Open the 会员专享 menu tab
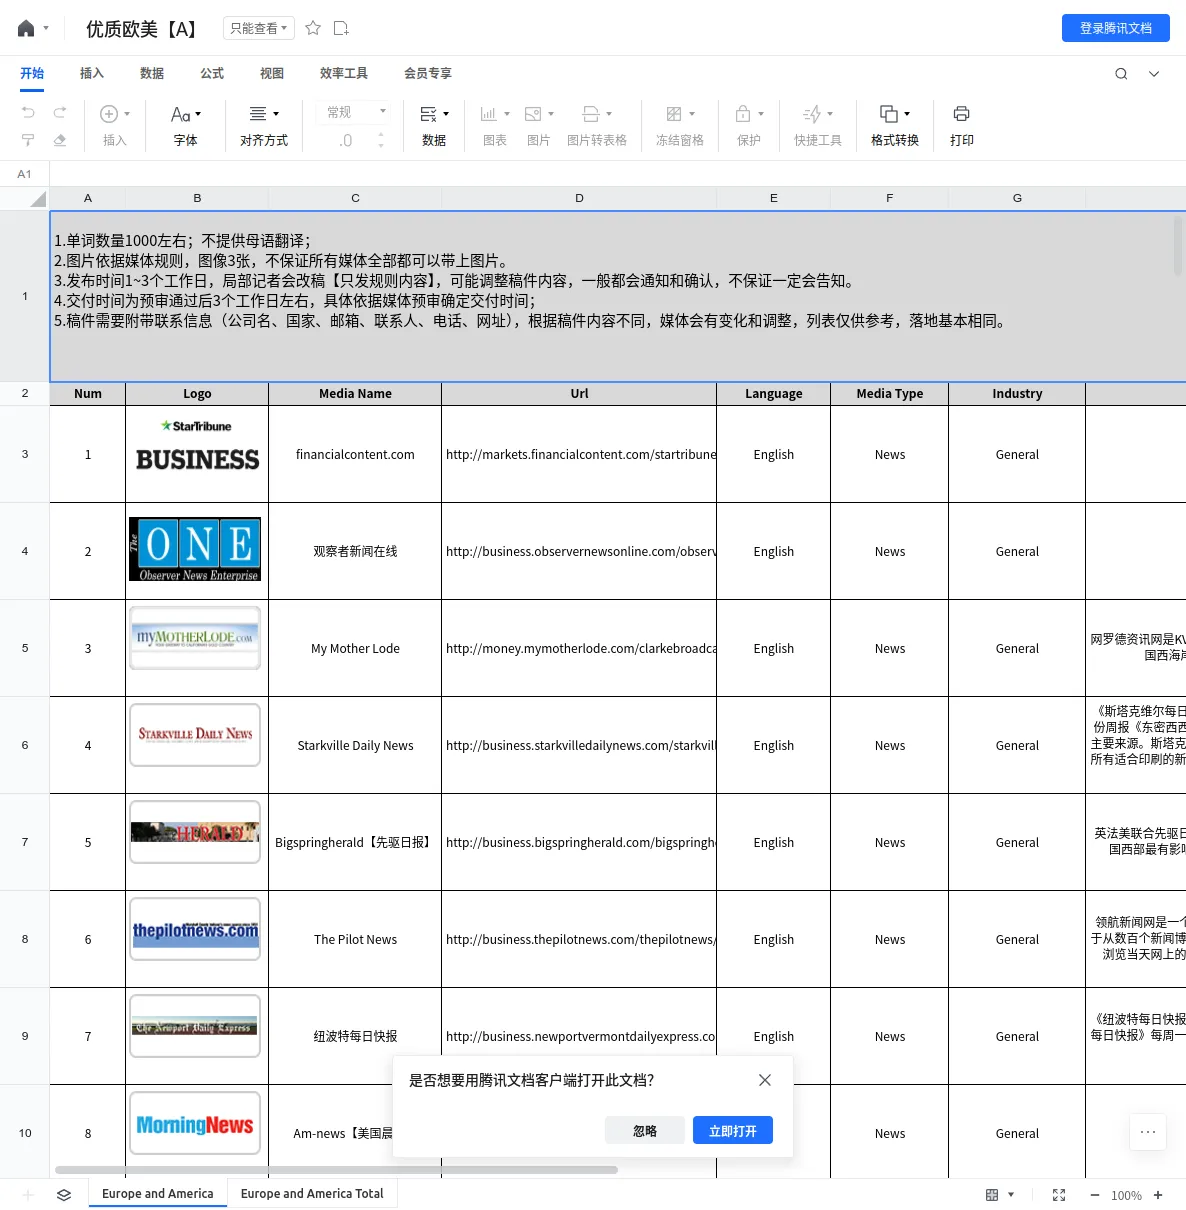This screenshot has width=1186, height=1210. click(x=428, y=73)
